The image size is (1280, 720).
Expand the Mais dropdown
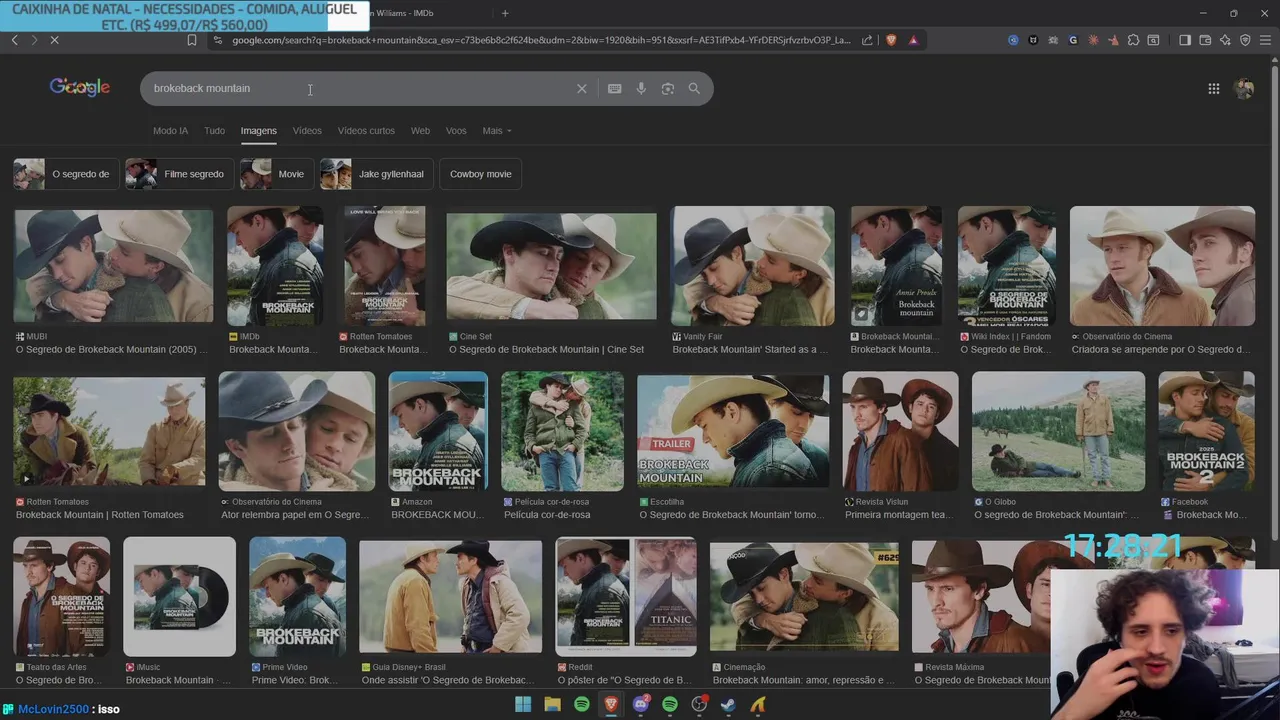497,131
